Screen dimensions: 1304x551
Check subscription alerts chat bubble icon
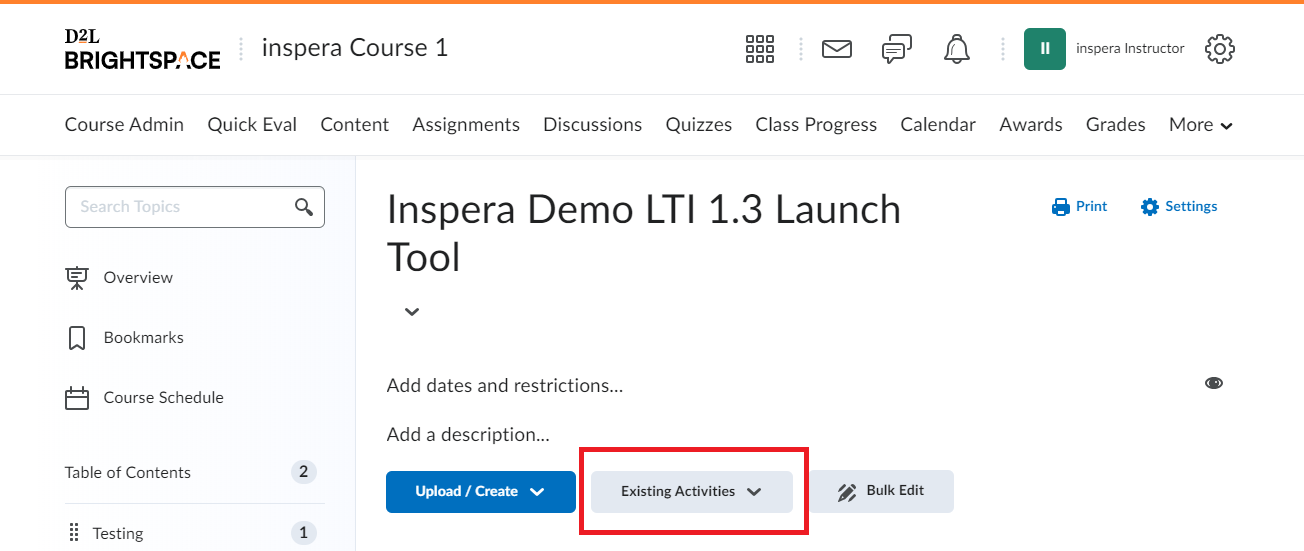896,49
